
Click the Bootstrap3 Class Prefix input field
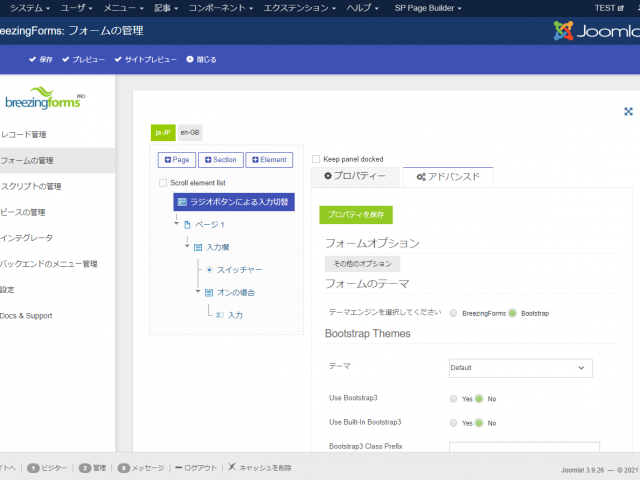tap(524, 447)
